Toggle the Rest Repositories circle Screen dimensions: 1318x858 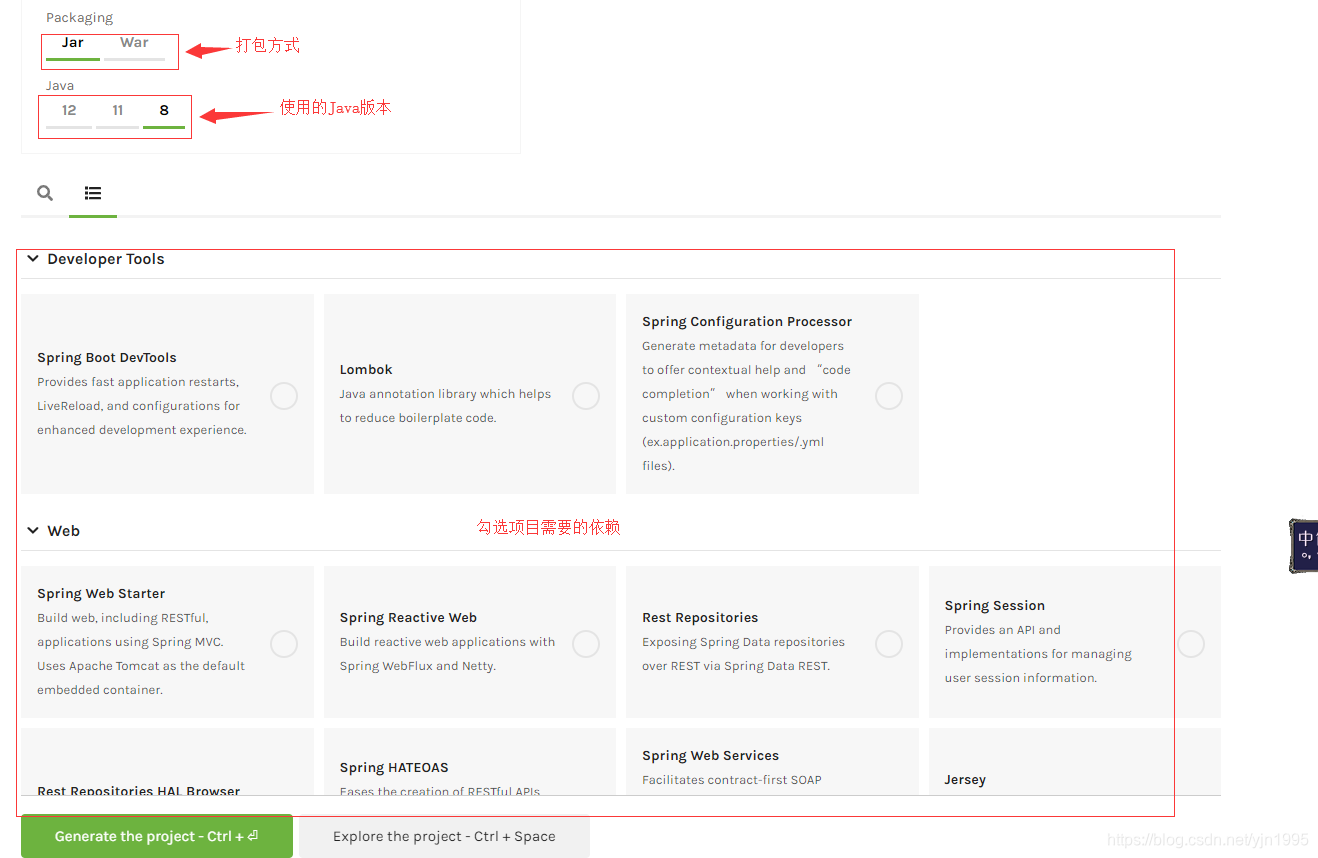coord(889,644)
